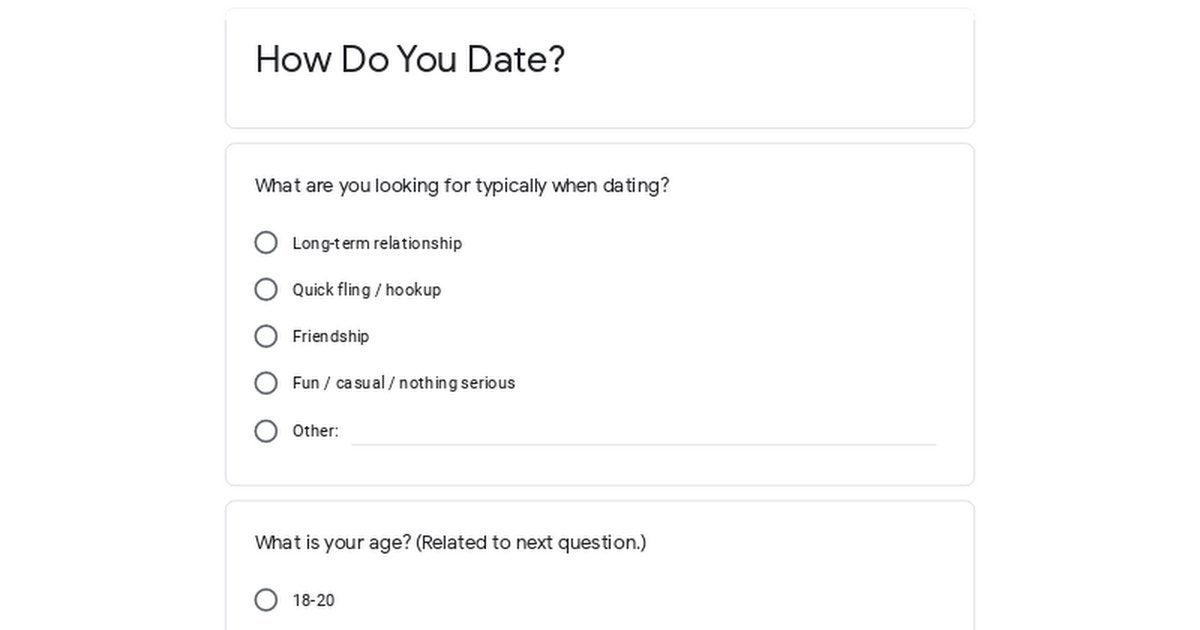Image resolution: width=1200 pixels, height=630 pixels.
Task: Pick the Friendship radio button
Action: 266,336
